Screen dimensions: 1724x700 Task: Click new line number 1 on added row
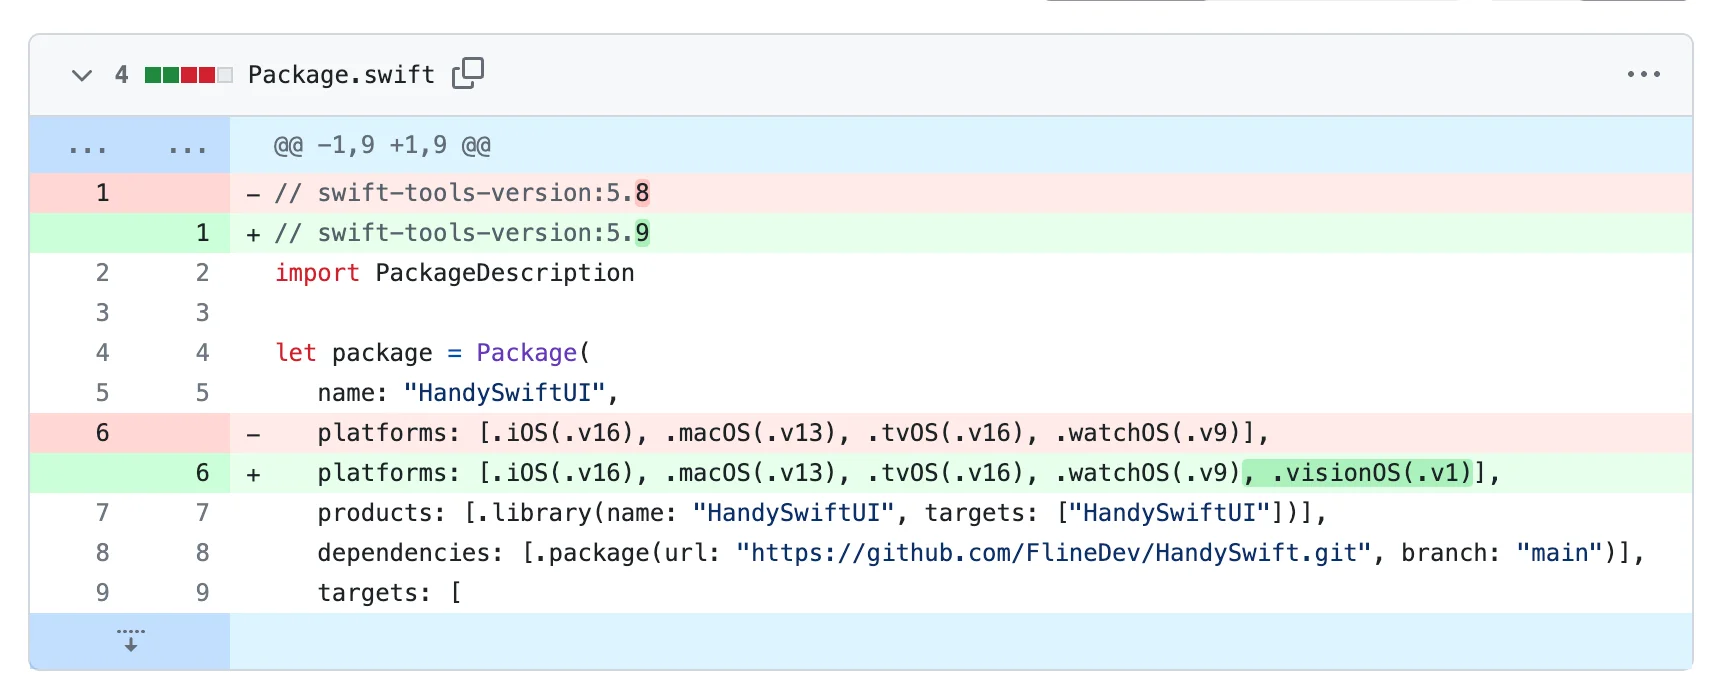coord(202,233)
